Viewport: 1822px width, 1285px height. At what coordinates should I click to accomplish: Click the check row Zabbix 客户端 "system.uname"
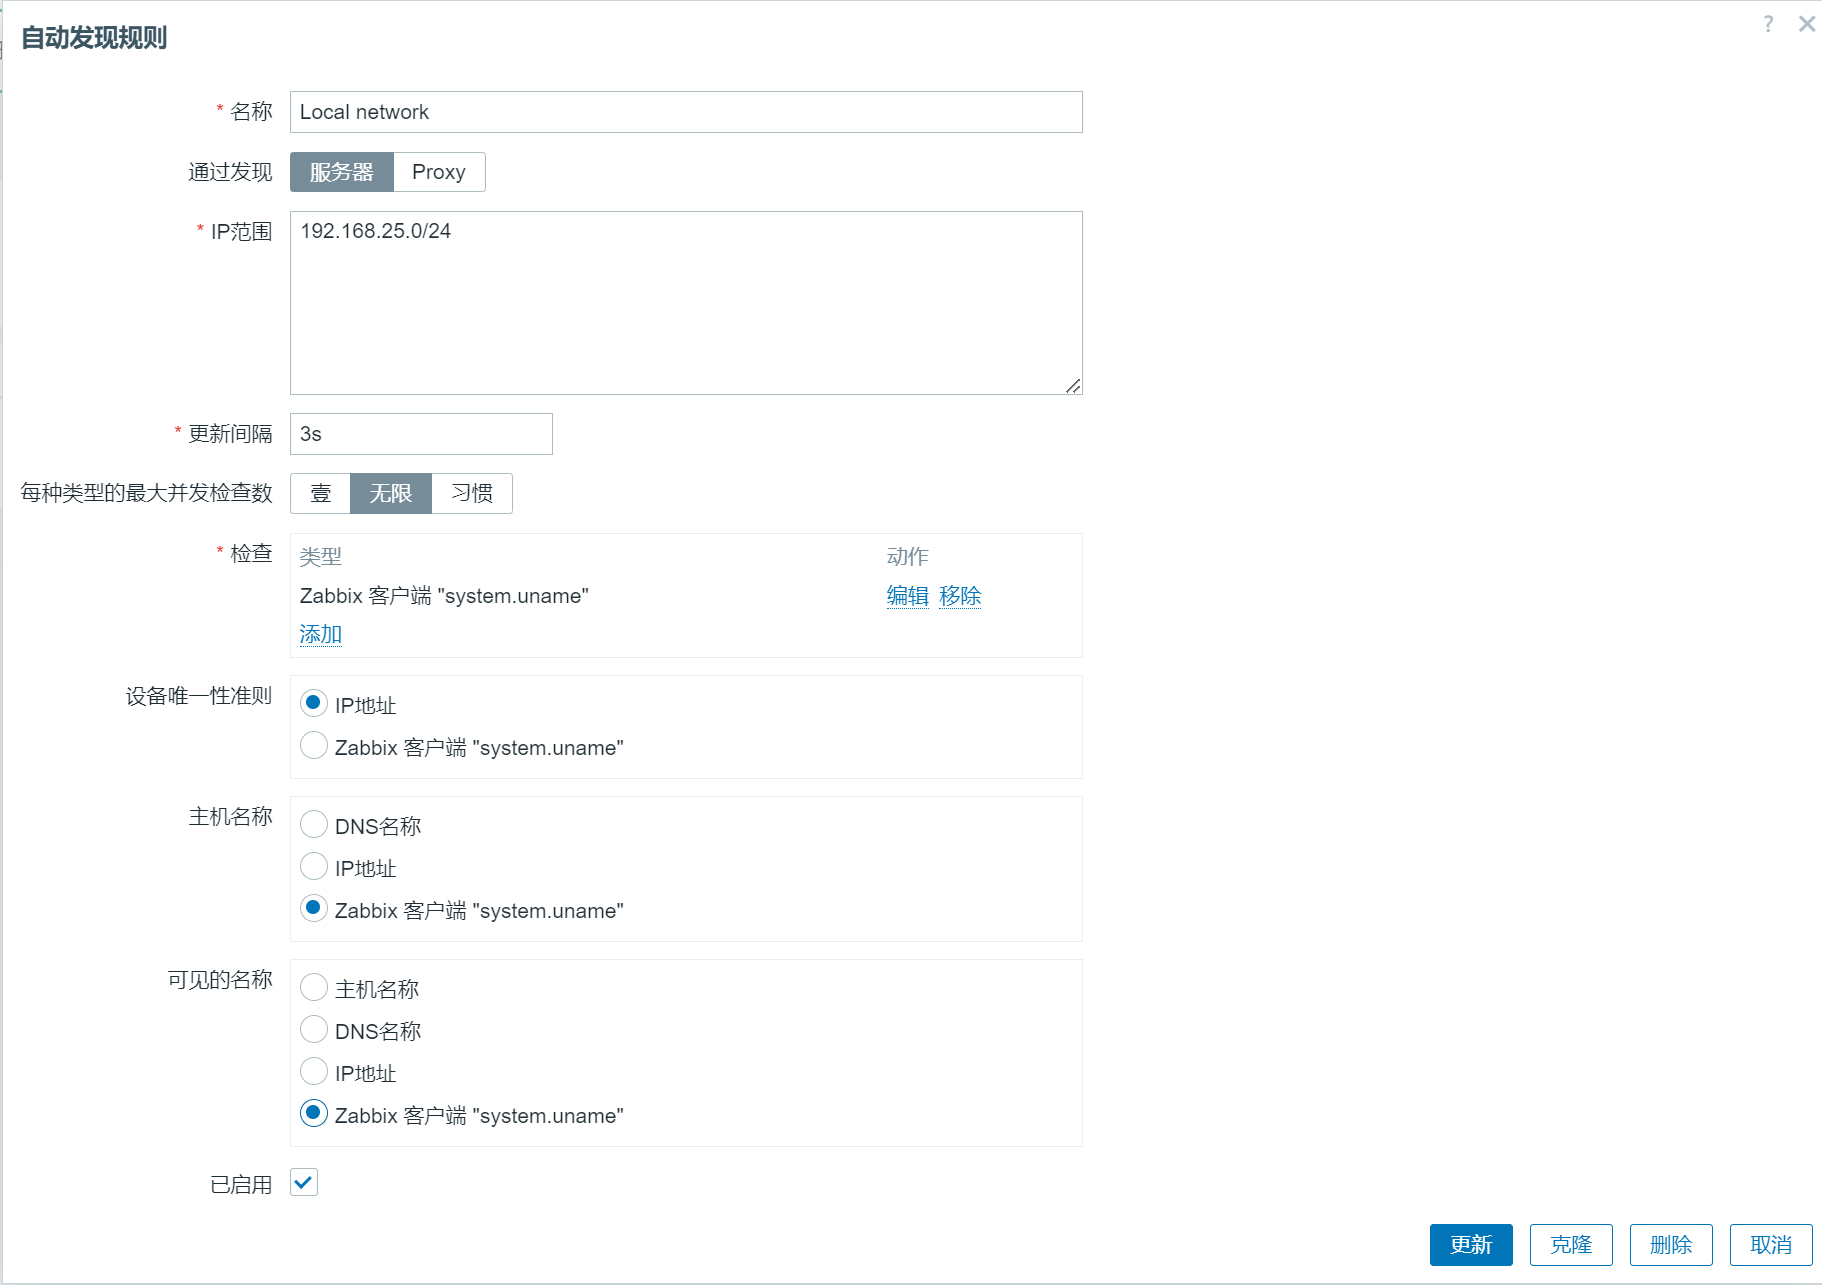(444, 596)
